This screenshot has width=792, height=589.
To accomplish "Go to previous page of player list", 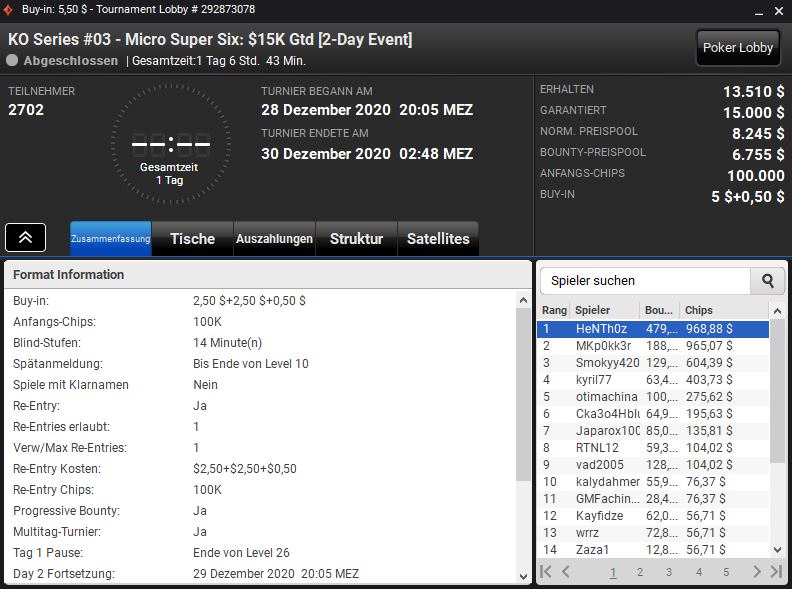I will [x=566, y=572].
